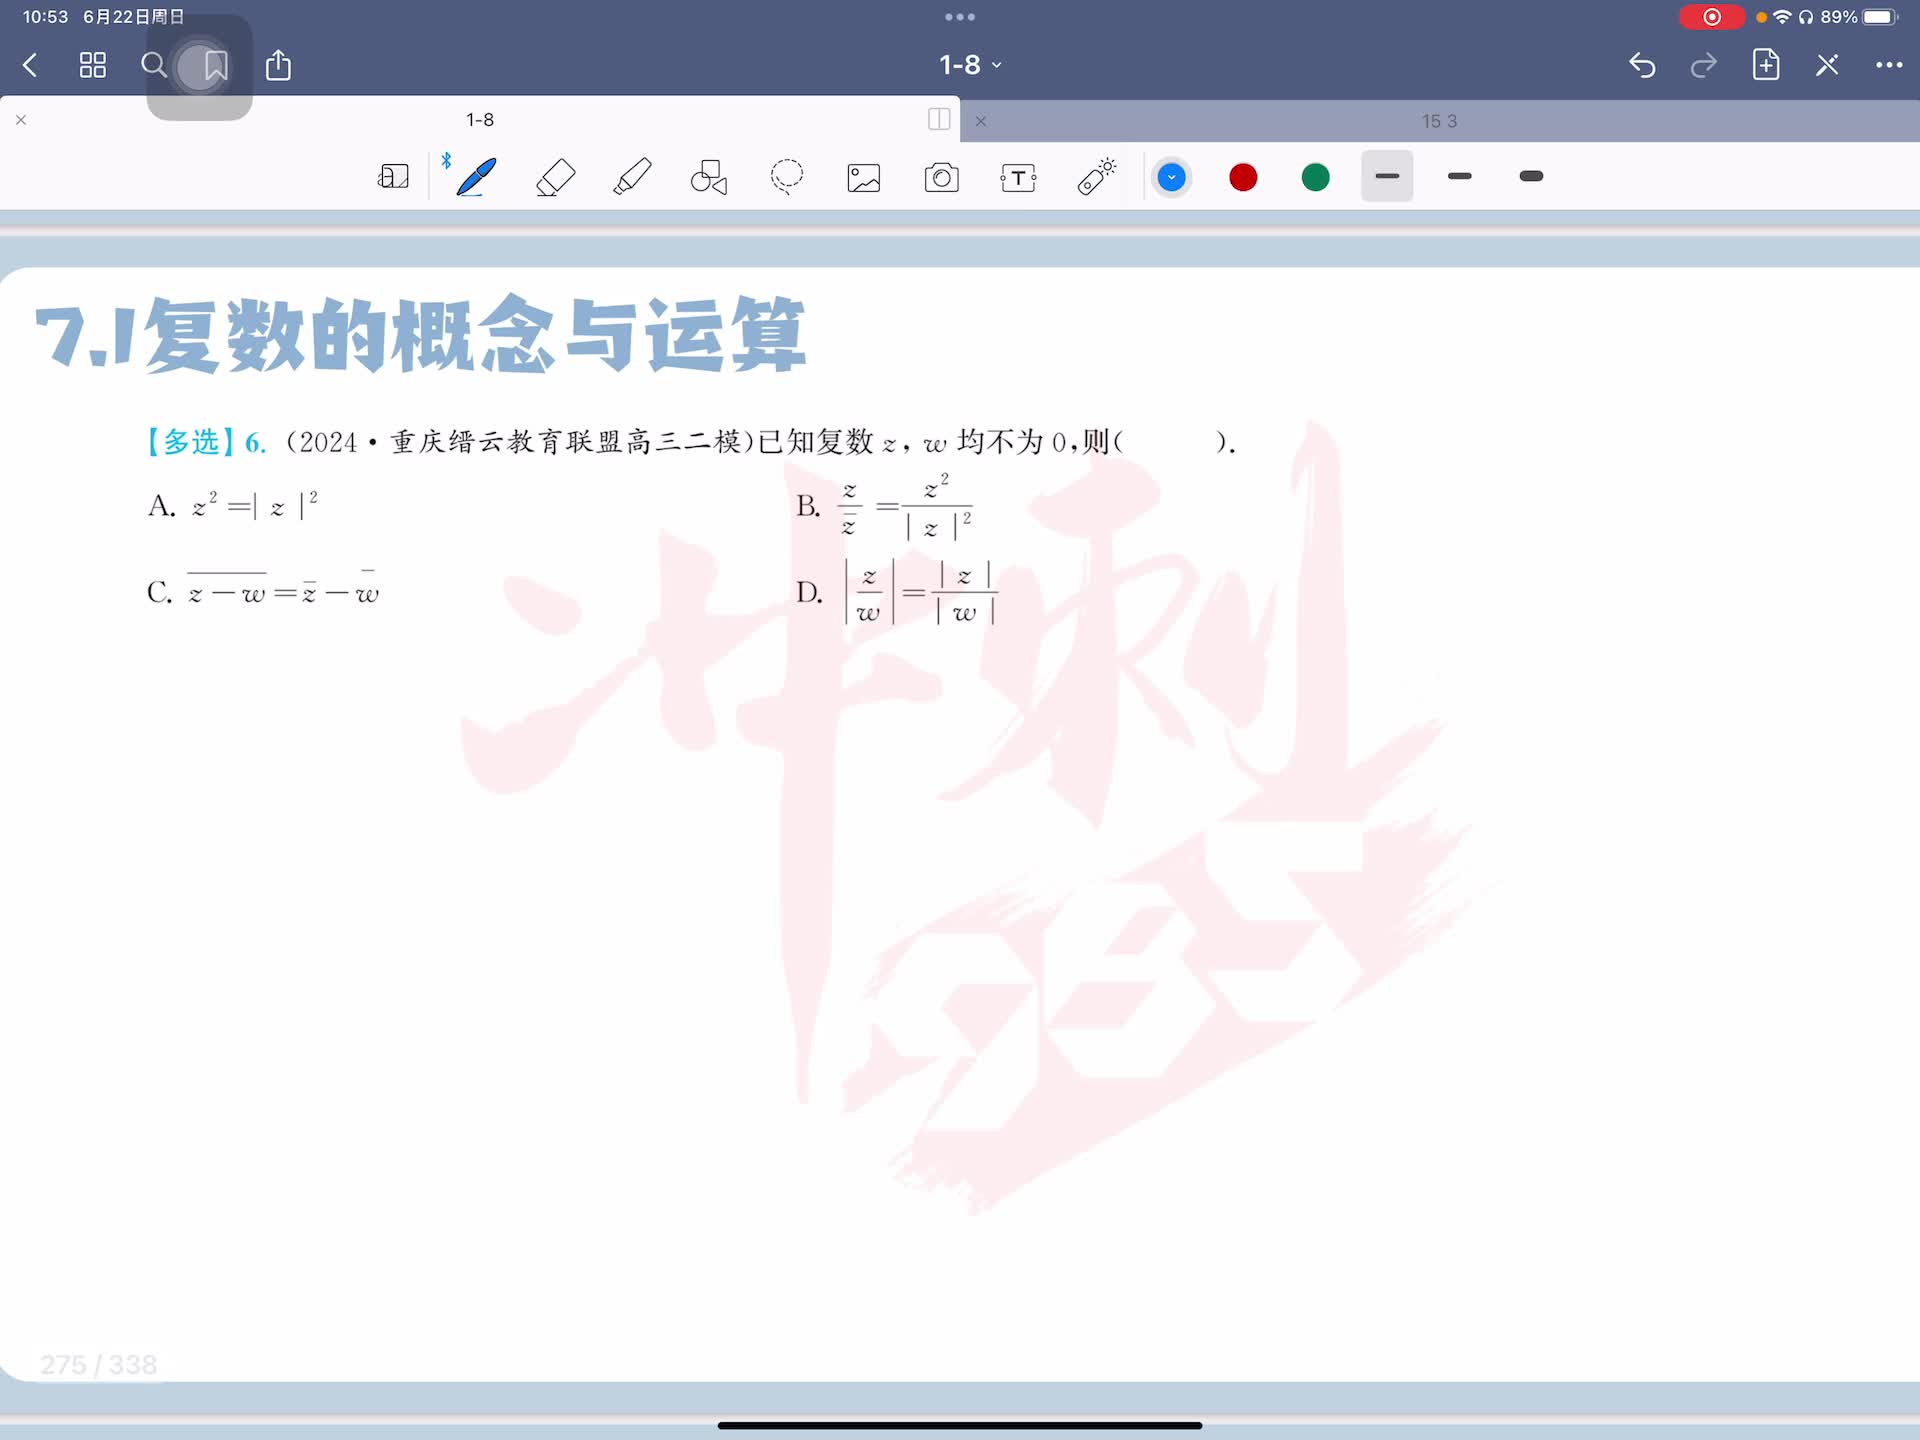Choose the red pen color
Image resolution: width=1920 pixels, height=1440 pixels.
click(x=1243, y=178)
